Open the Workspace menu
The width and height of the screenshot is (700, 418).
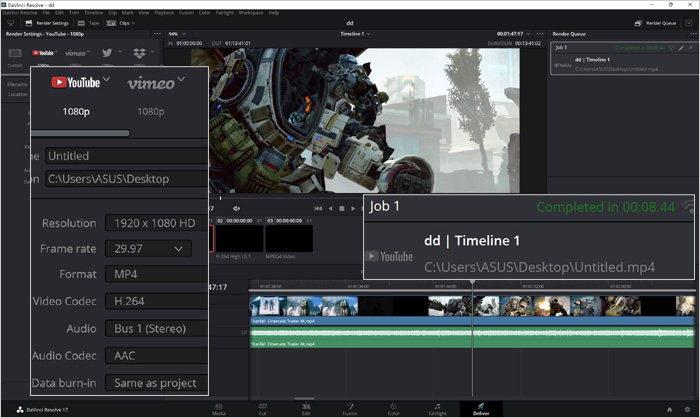[251, 13]
